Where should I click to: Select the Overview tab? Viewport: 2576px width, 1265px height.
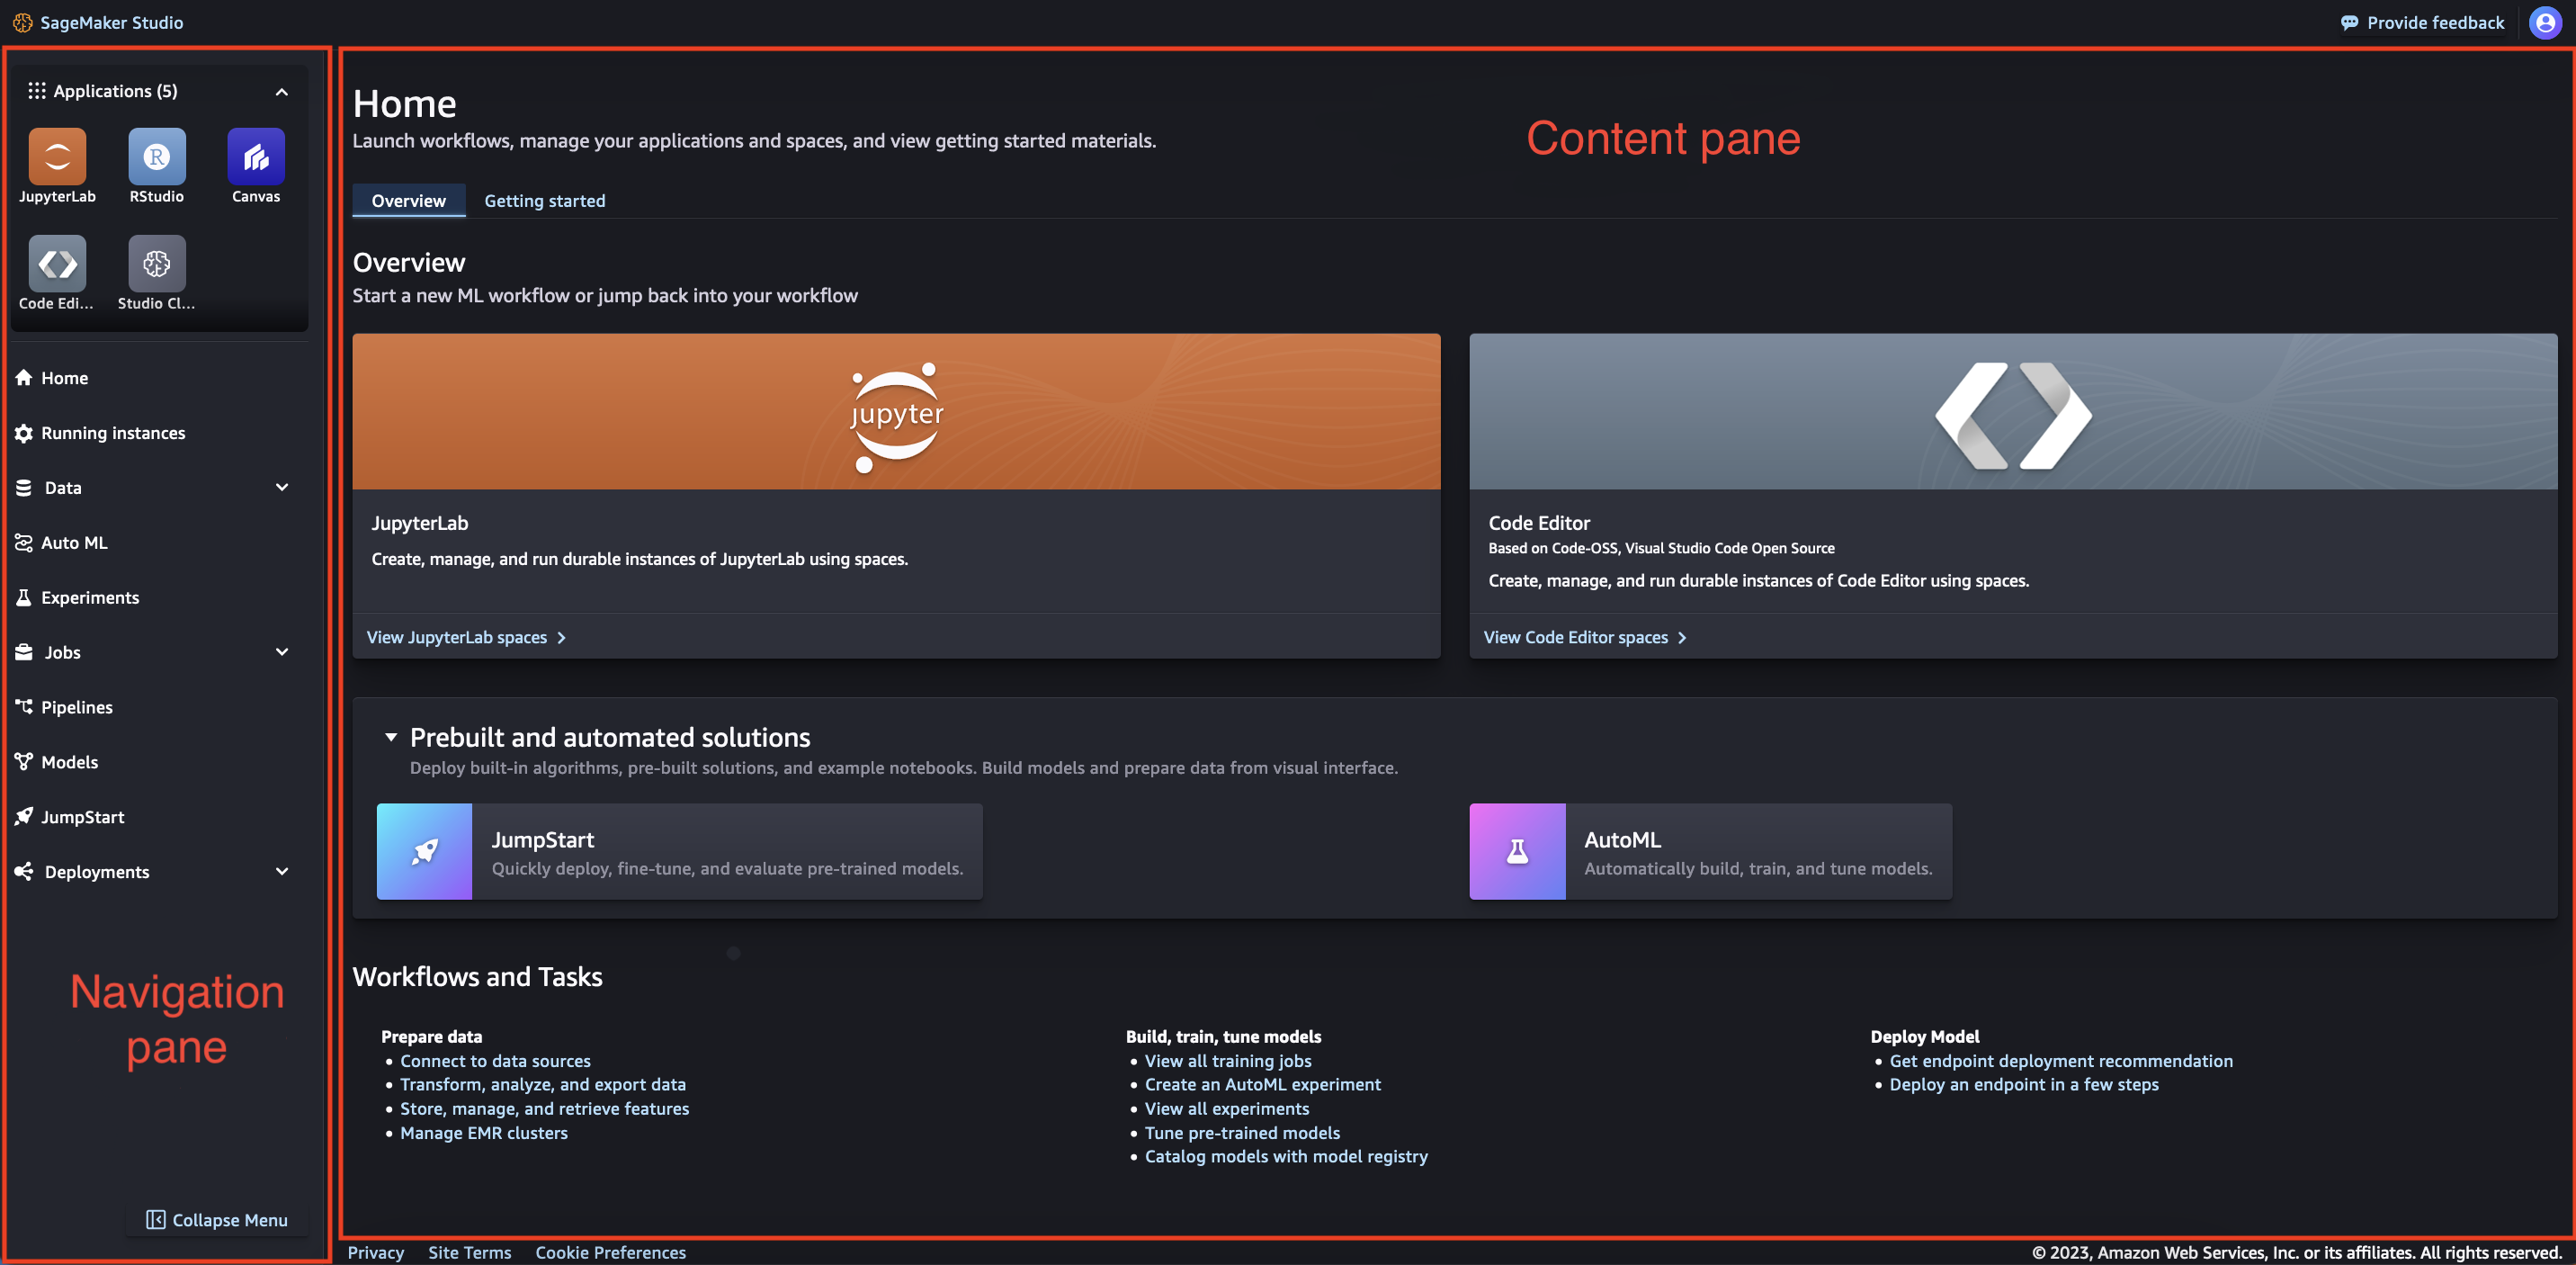409,199
